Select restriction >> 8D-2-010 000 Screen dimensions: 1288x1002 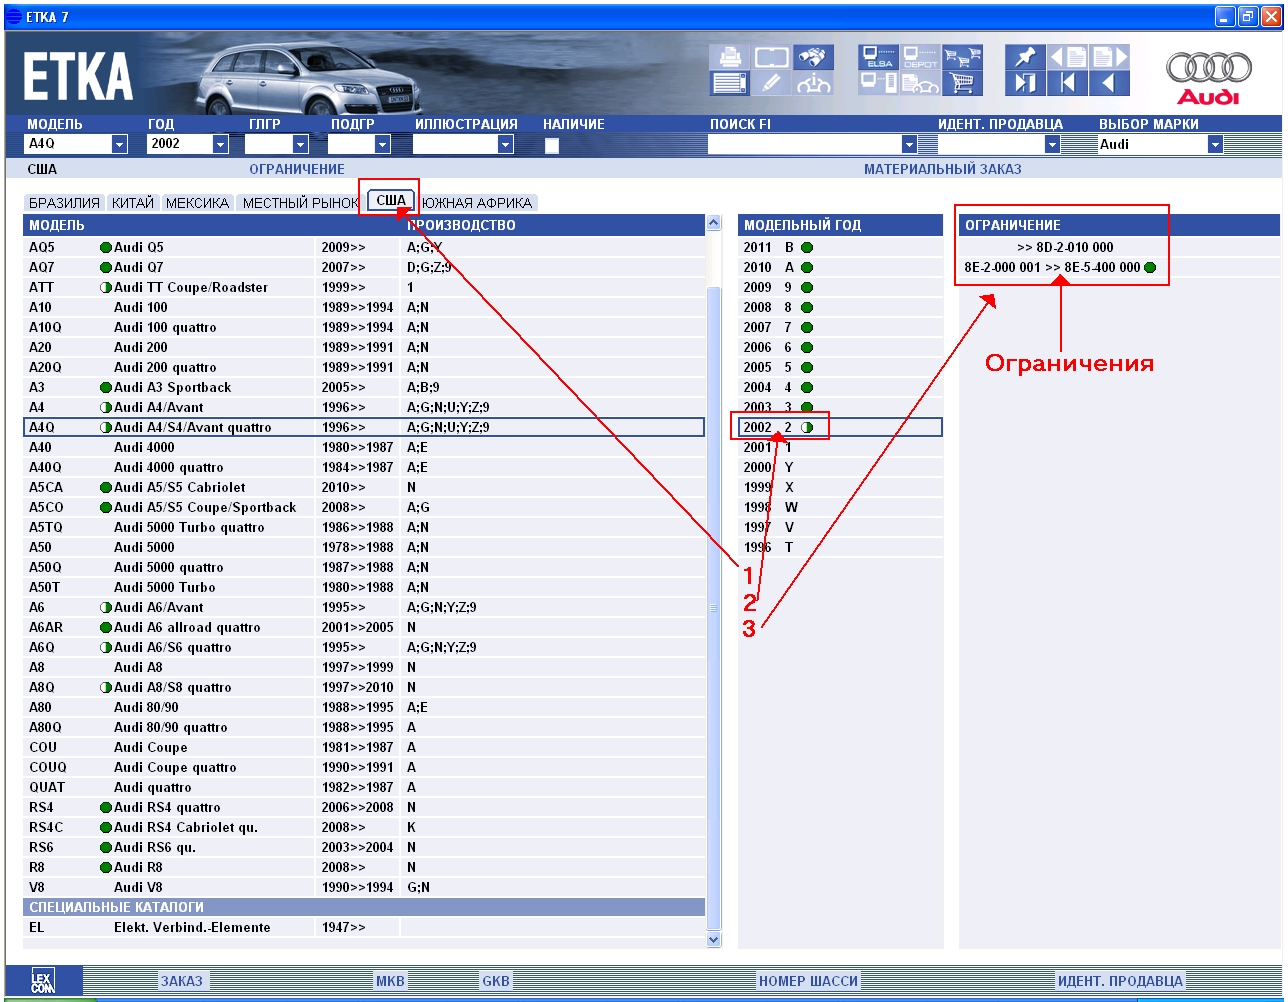[x=1118, y=247]
